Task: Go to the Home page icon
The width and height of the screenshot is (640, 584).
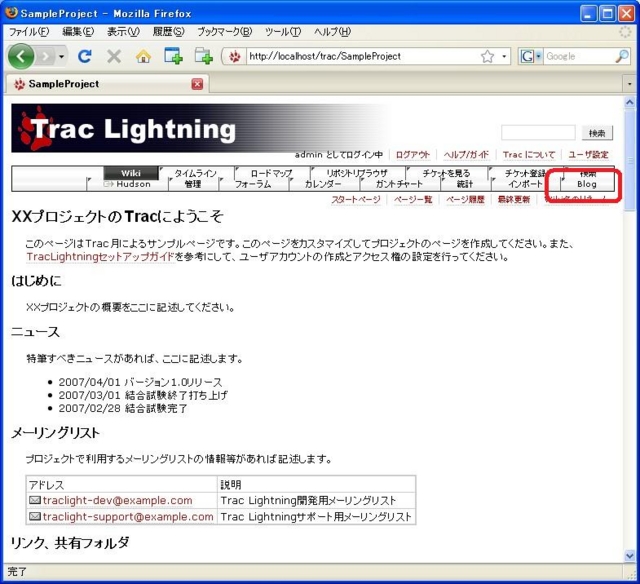Action: [143, 56]
